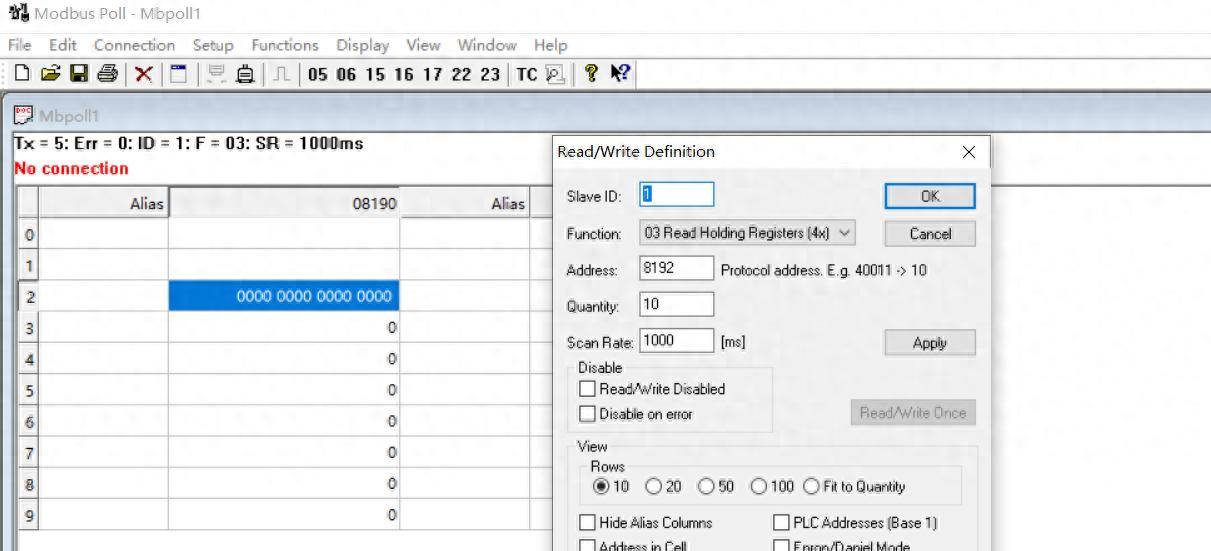Open the Functions menu
Image resolution: width=1211 pixels, height=551 pixels.
[x=284, y=45]
